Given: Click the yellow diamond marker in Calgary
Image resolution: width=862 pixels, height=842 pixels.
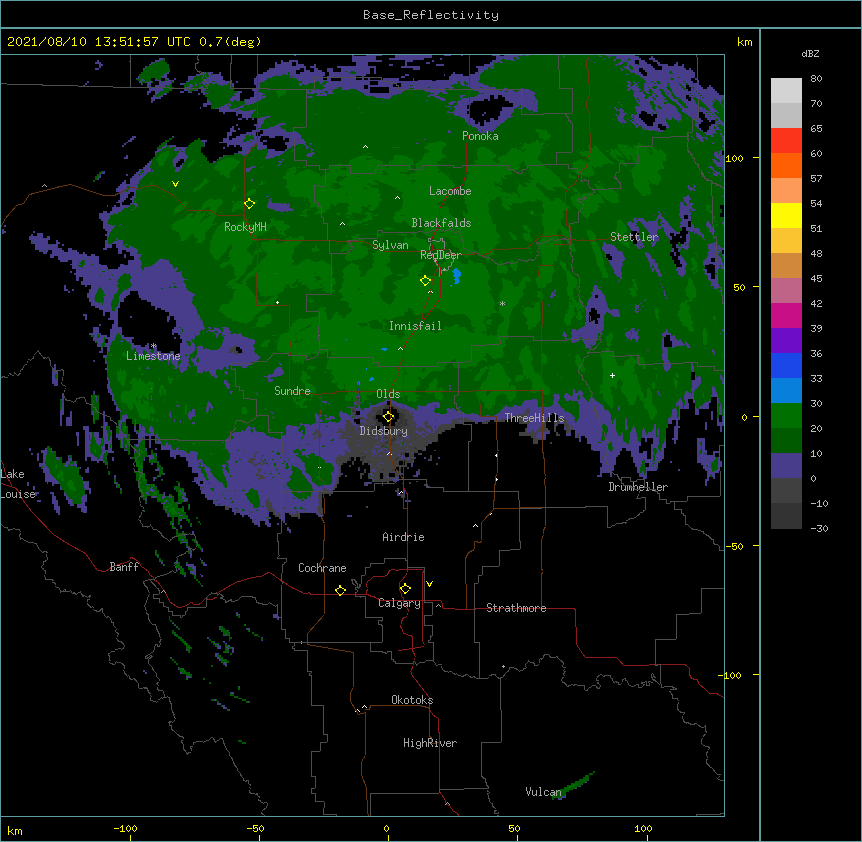Looking at the screenshot, I should tap(405, 589).
